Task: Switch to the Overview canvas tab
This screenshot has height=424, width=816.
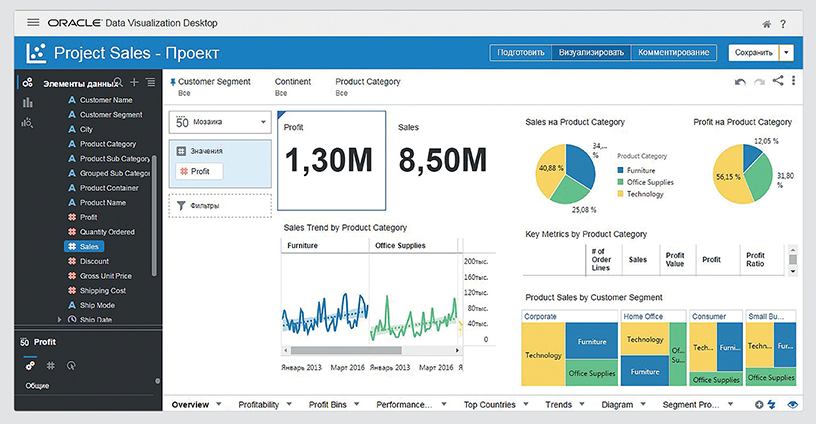Action: pos(190,404)
